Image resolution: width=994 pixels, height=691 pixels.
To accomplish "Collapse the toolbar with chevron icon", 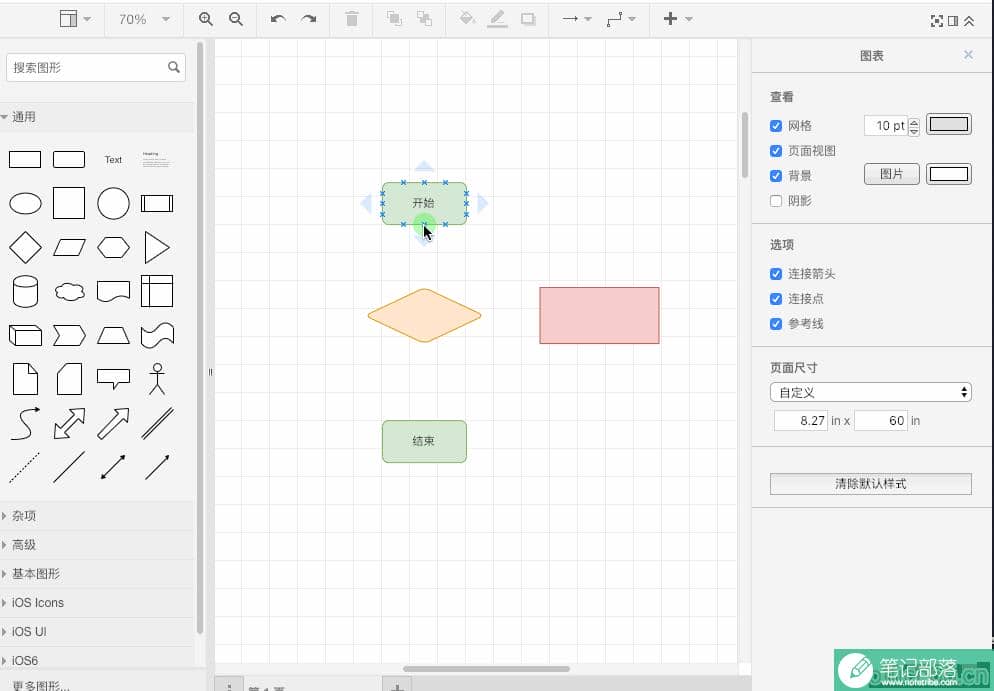I will (969, 21).
